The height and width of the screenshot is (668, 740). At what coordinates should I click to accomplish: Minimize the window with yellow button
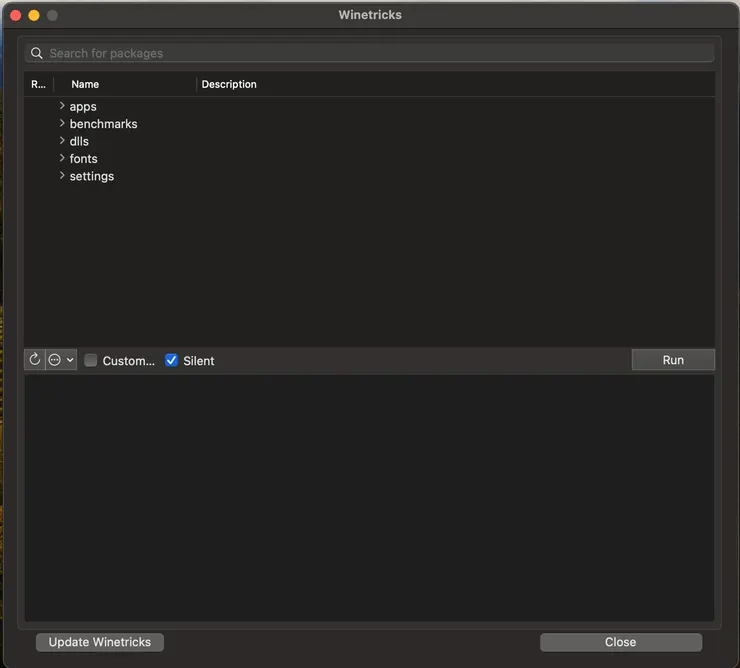pyautogui.click(x=34, y=16)
